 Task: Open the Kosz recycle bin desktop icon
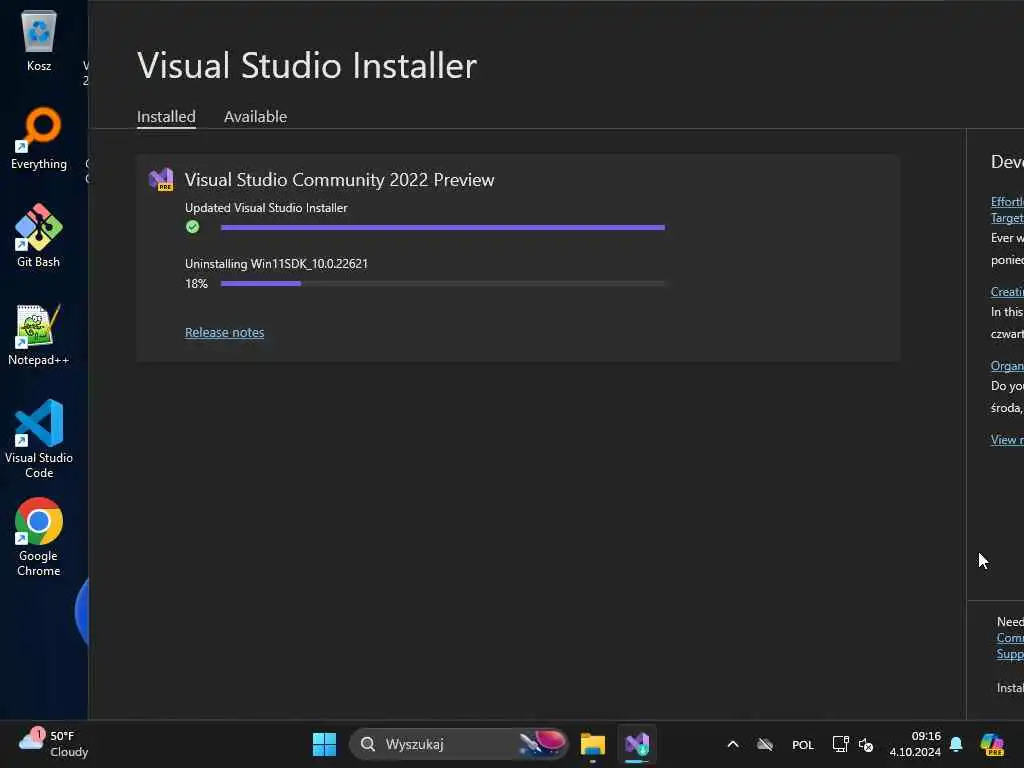click(x=39, y=40)
